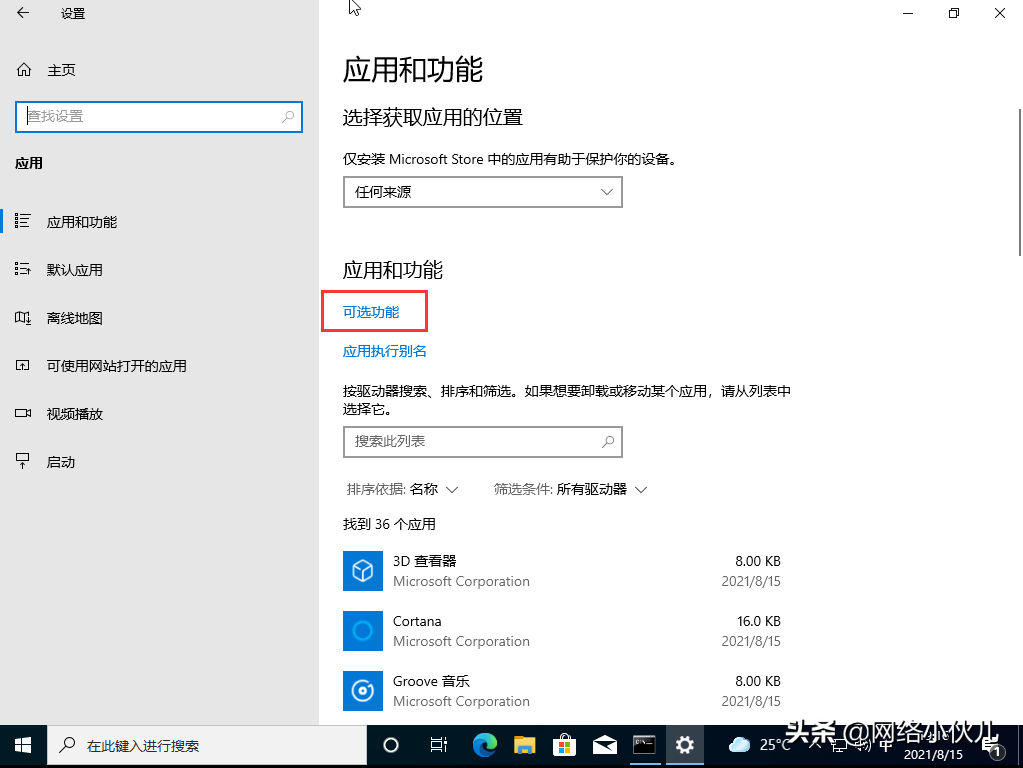The height and width of the screenshot is (768, 1023).
Task: Click the 主页 home item
Action: (60, 69)
